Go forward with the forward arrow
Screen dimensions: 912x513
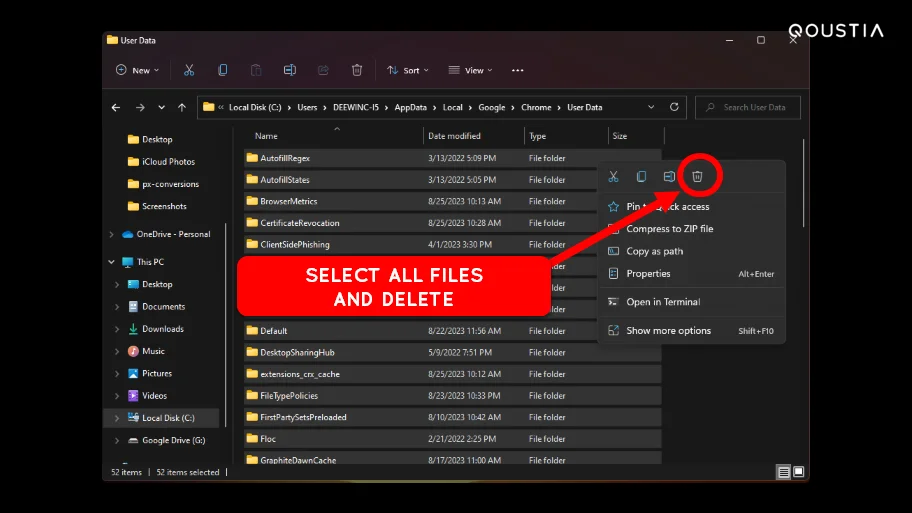click(x=140, y=108)
